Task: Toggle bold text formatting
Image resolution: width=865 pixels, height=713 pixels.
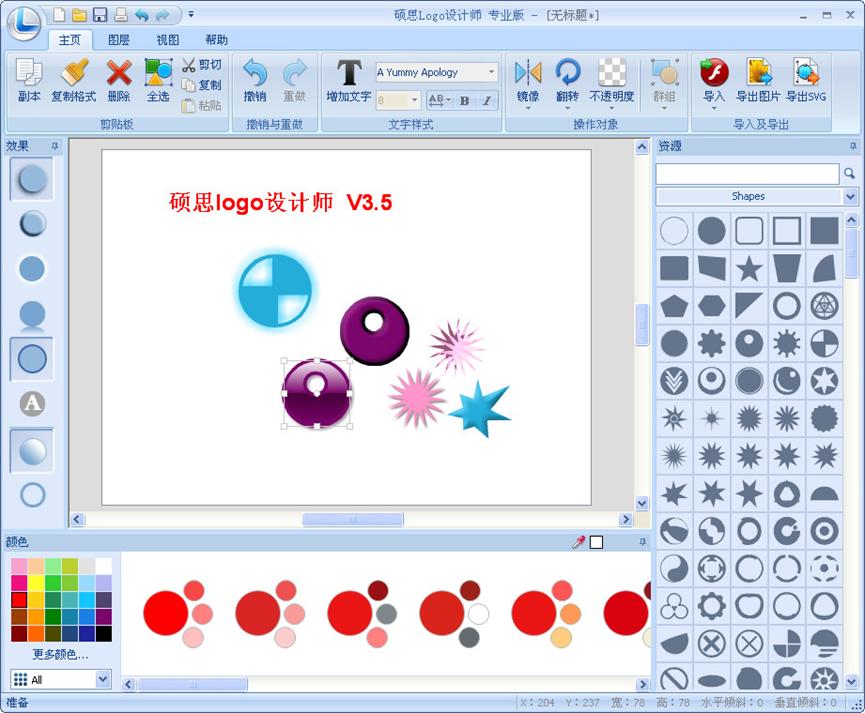Action: pyautogui.click(x=466, y=100)
